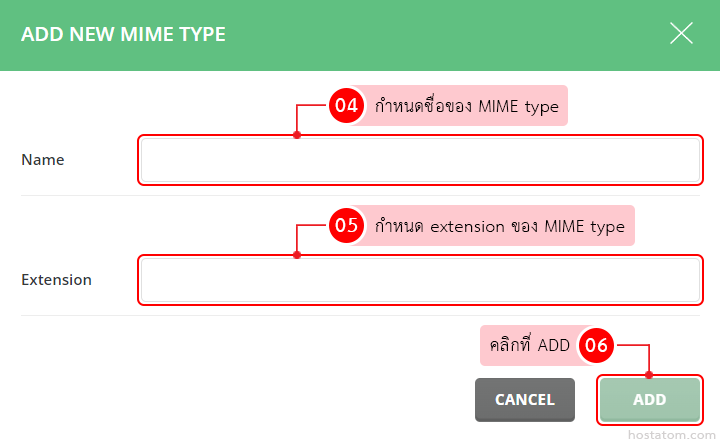Click the pink callout about MIME type extension
Image resolution: width=720 pixels, height=444 pixels.
(x=499, y=226)
